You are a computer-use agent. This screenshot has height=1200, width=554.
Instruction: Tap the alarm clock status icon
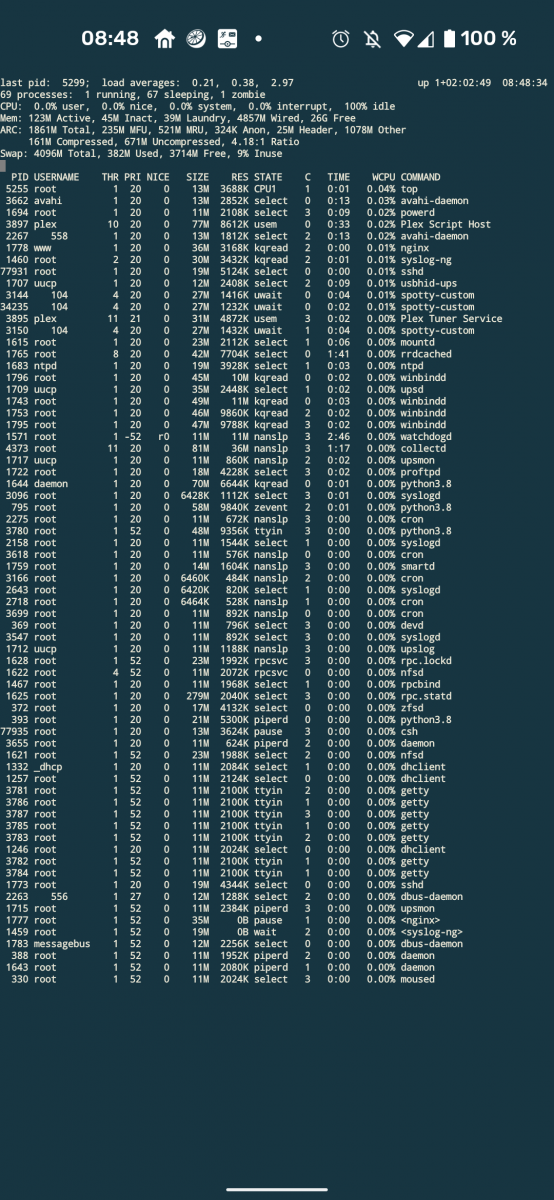pos(341,39)
